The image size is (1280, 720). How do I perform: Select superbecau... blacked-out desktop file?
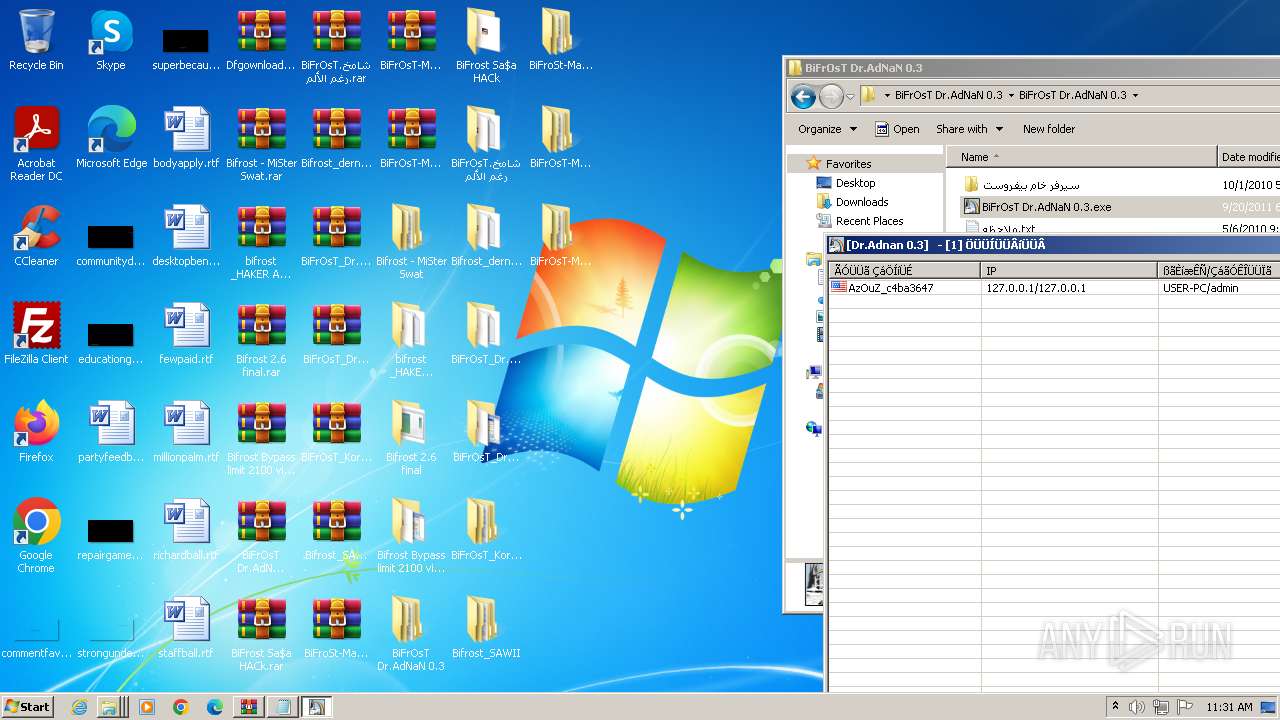tap(186, 48)
